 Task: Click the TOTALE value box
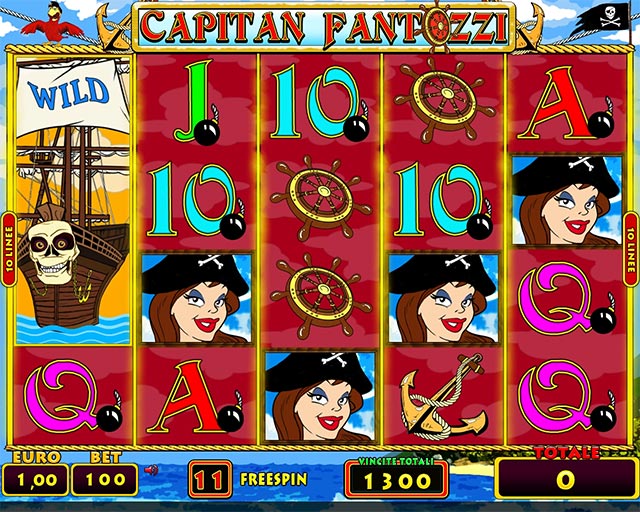(566, 479)
